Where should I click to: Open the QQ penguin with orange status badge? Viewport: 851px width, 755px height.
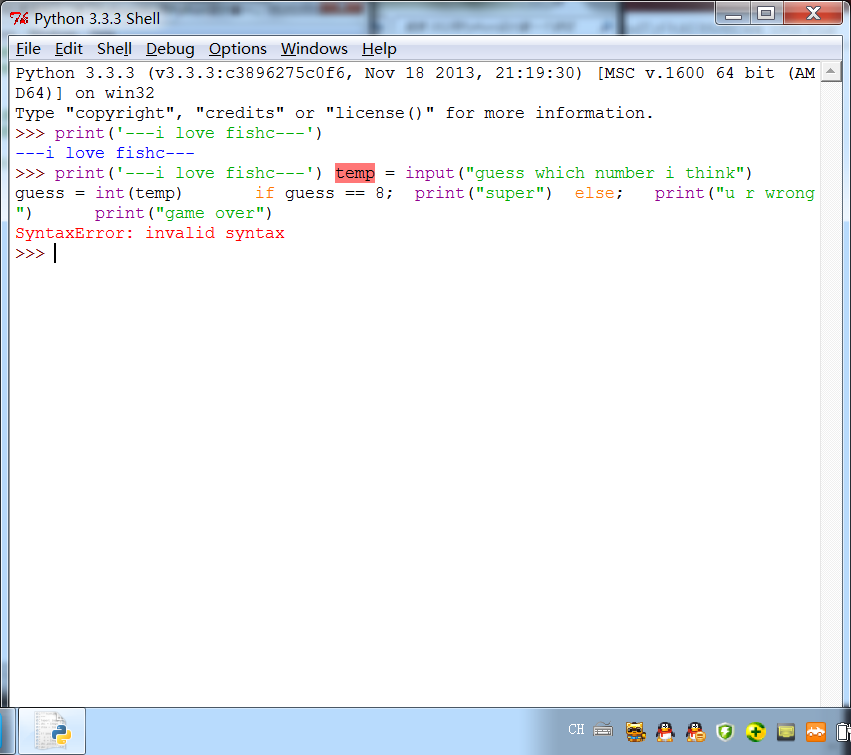[x=696, y=731]
